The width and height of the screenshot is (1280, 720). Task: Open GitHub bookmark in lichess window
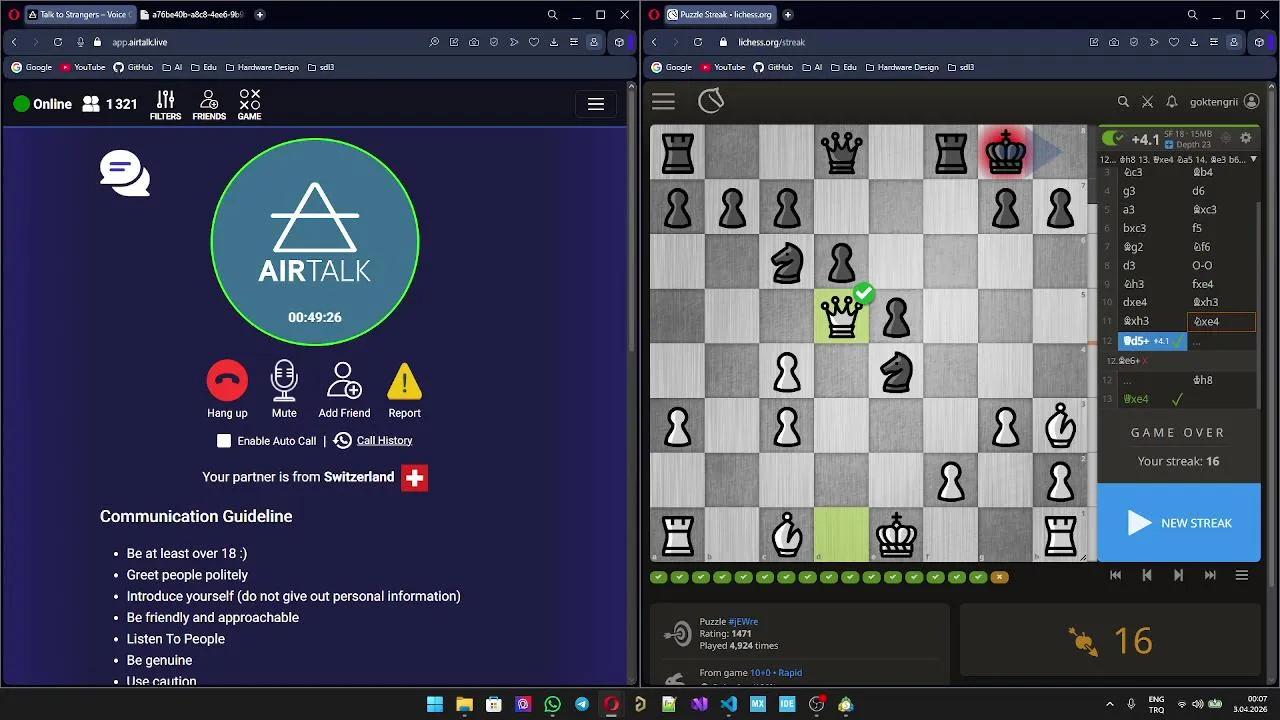coord(772,67)
